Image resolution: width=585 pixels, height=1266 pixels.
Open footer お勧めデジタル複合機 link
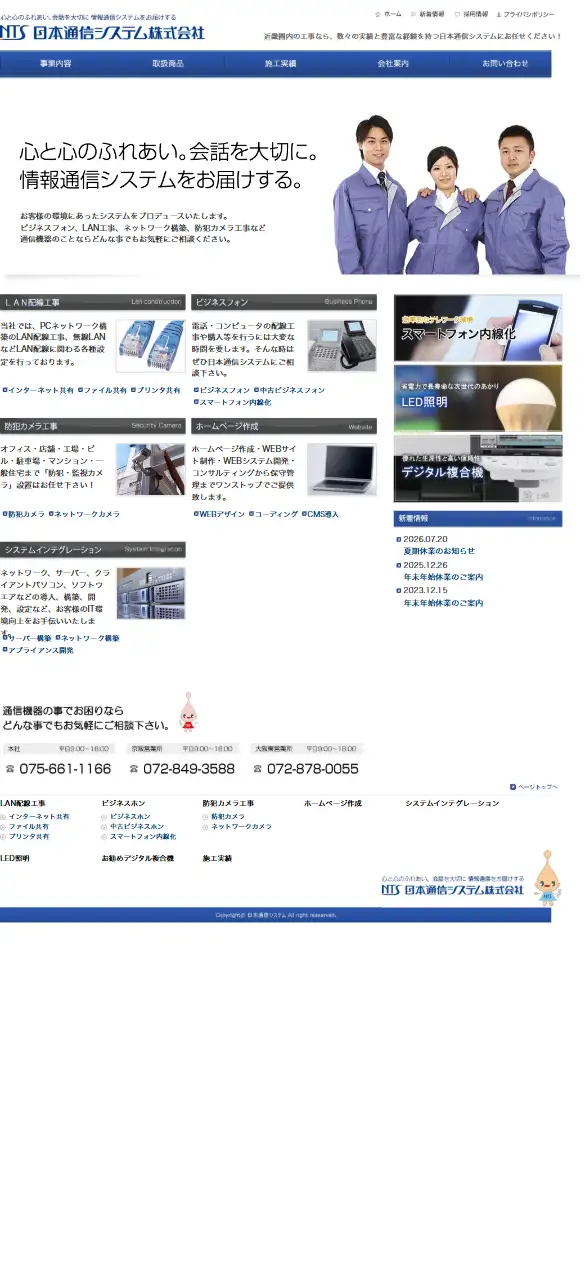[137, 858]
